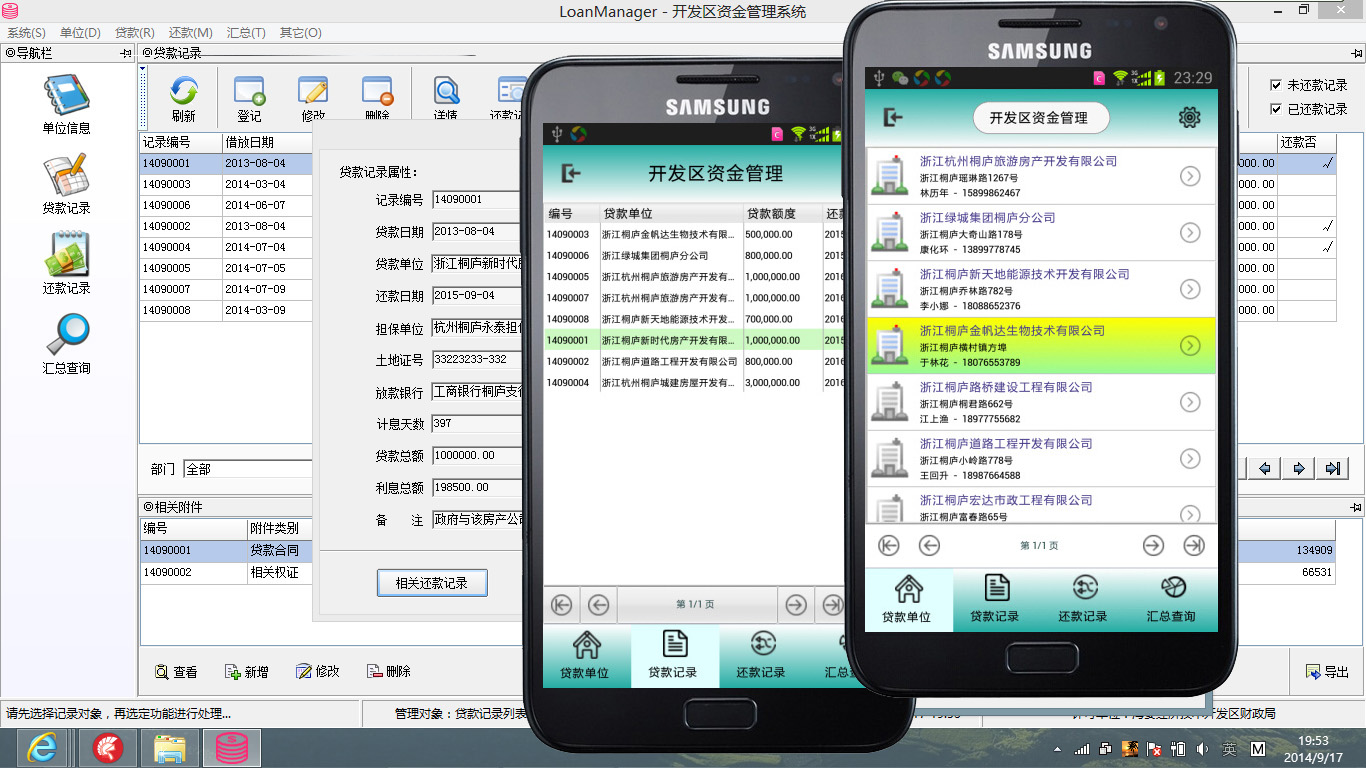Open the 系统(S) menu
1366x768 pixels.
point(26,33)
